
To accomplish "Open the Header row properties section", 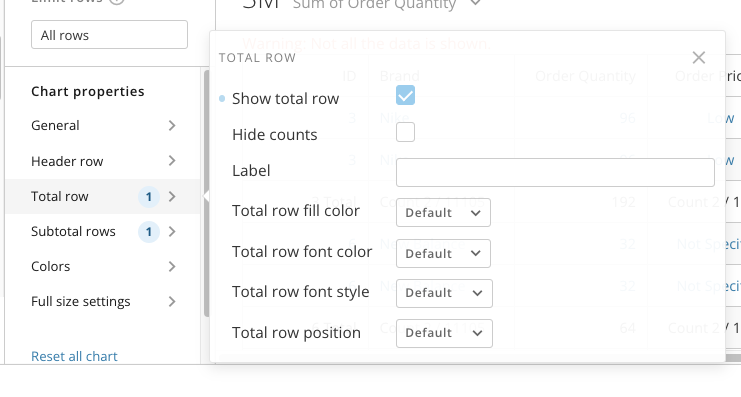I will pos(103,161).
